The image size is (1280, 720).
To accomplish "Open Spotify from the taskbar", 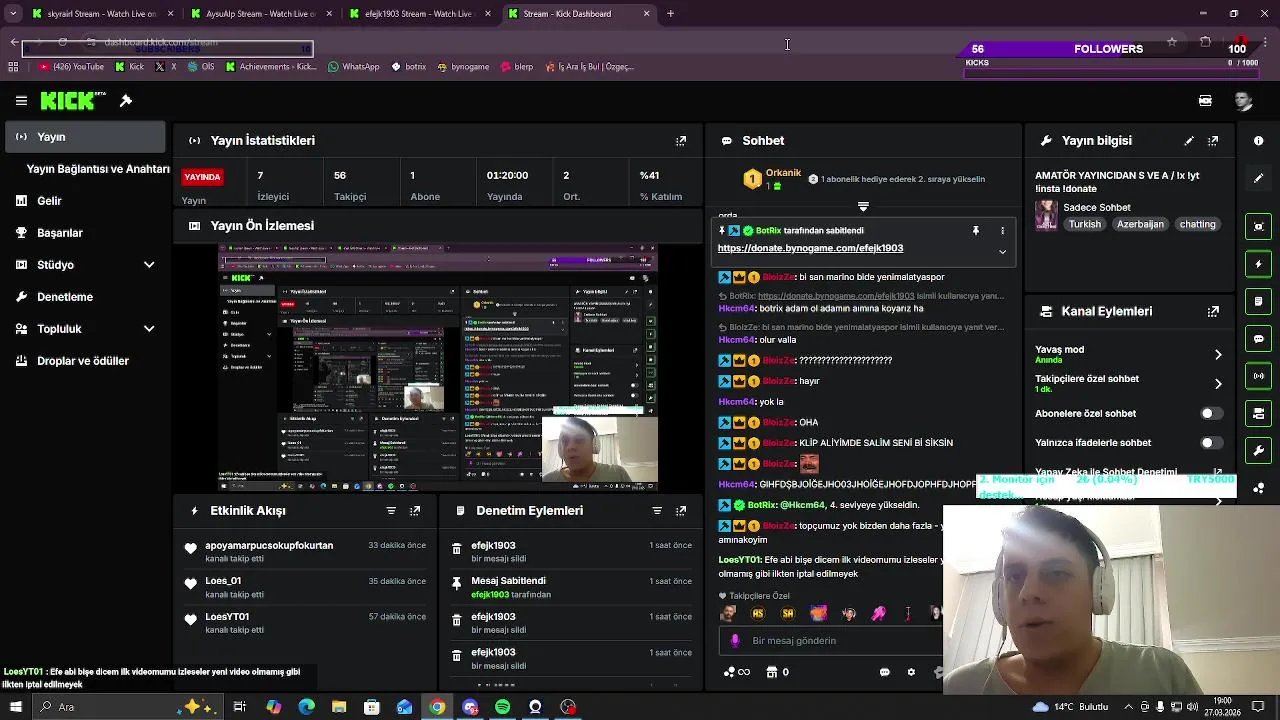I will 502,707.
